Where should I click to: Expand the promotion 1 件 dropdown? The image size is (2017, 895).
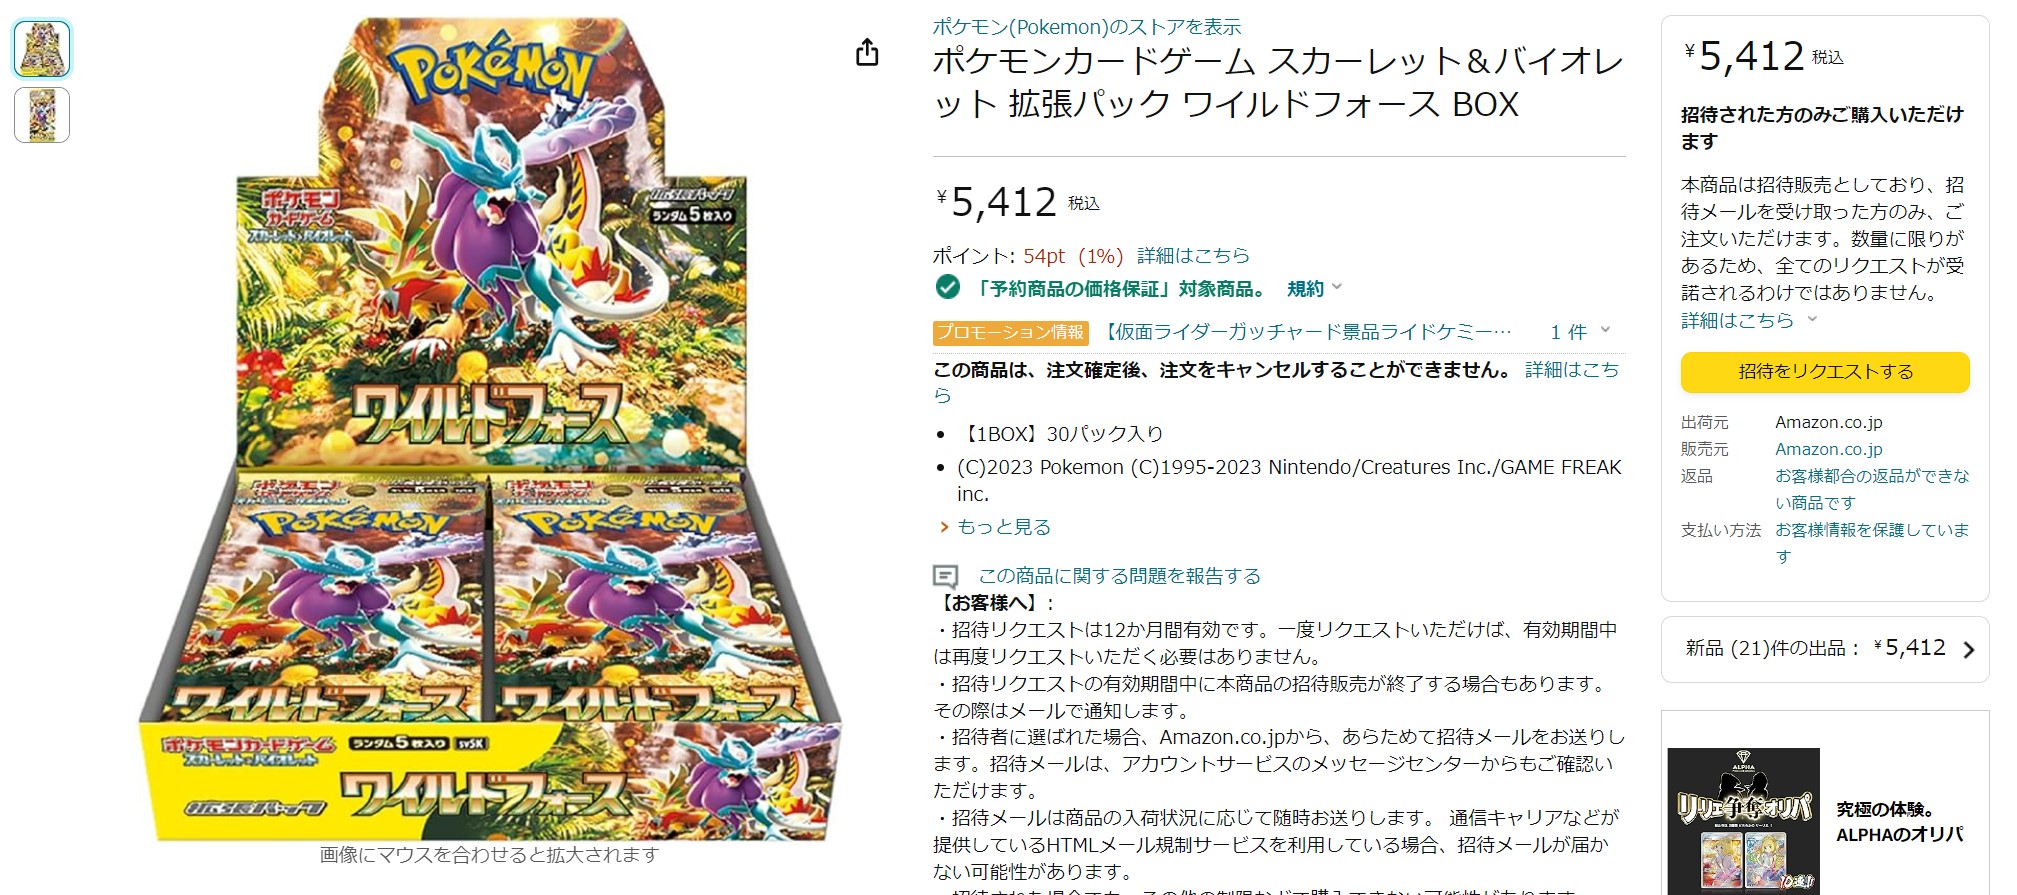pos(1580,331)
